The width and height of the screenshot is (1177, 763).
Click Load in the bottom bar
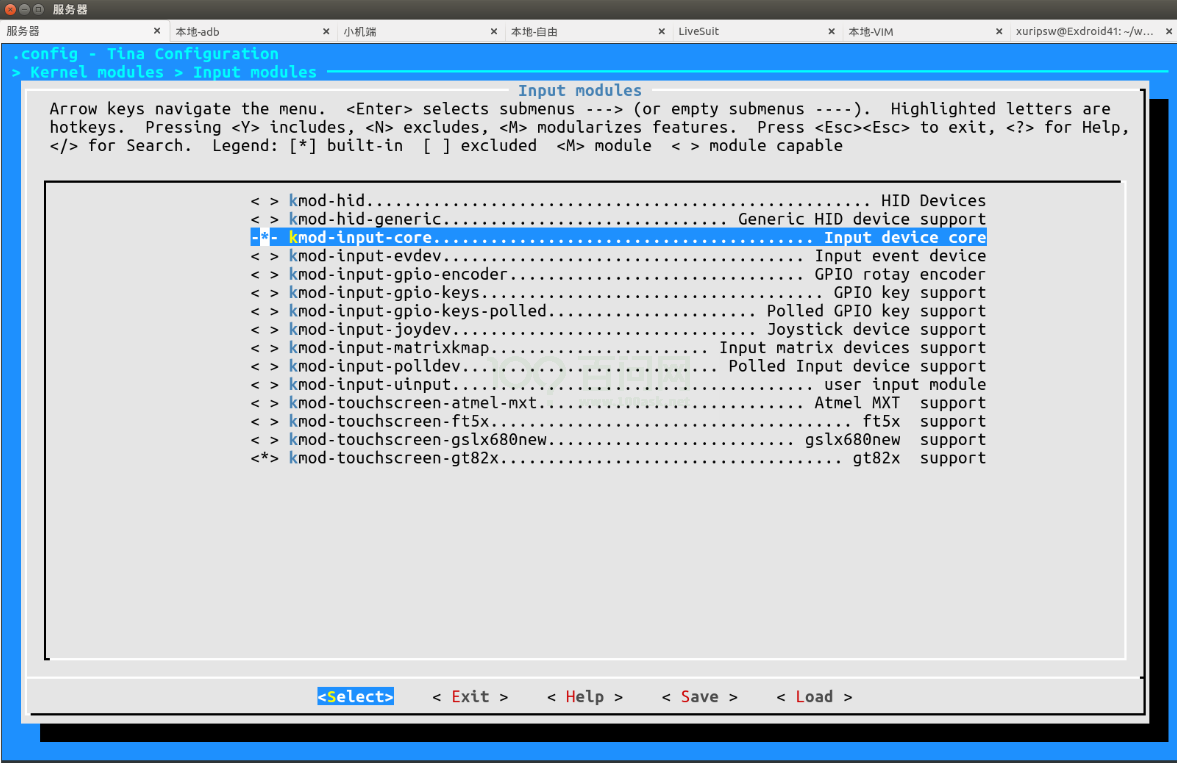[x=814, y=697]
